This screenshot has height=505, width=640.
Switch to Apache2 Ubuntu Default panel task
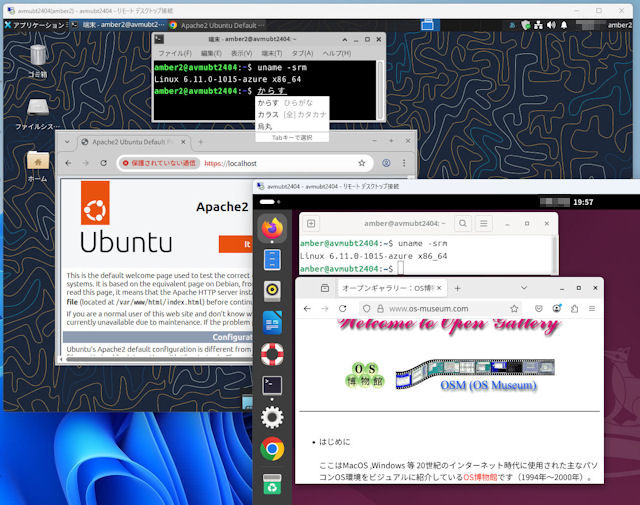tap(217, 25)
